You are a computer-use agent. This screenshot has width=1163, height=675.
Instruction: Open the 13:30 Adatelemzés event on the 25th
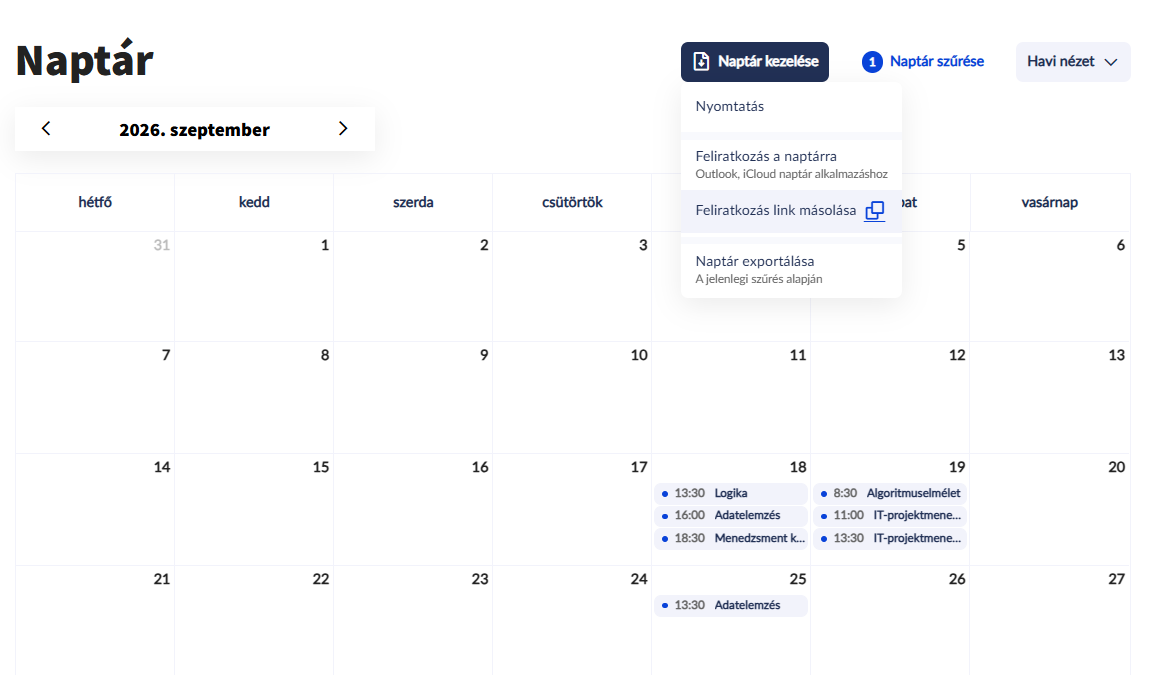click(x=731, y=605)
